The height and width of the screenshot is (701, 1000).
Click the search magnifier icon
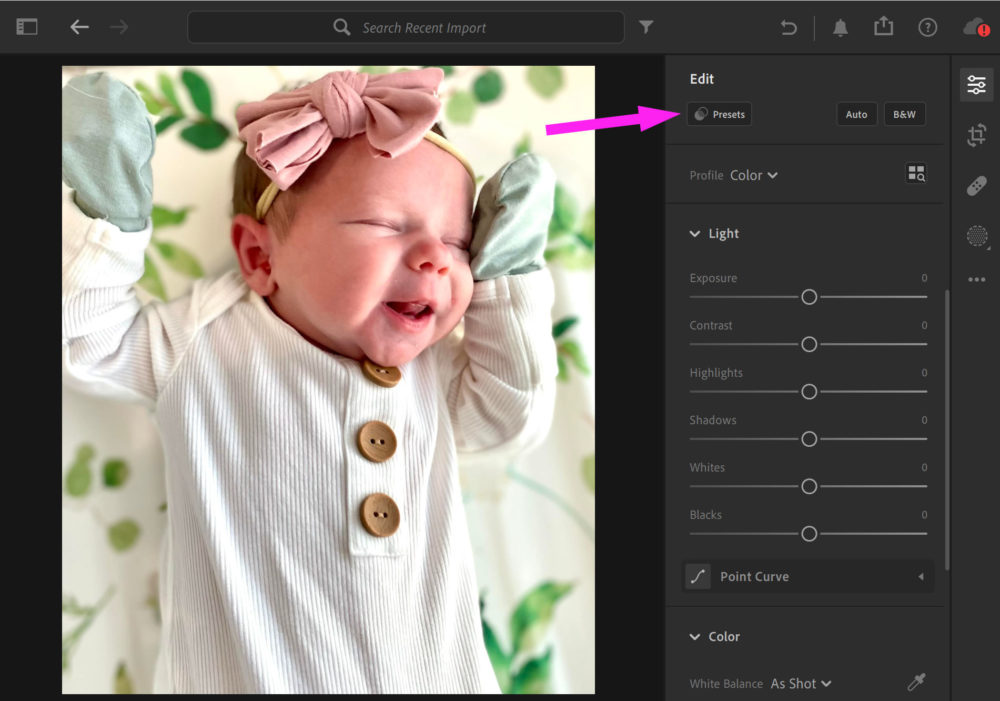(342, 27)
